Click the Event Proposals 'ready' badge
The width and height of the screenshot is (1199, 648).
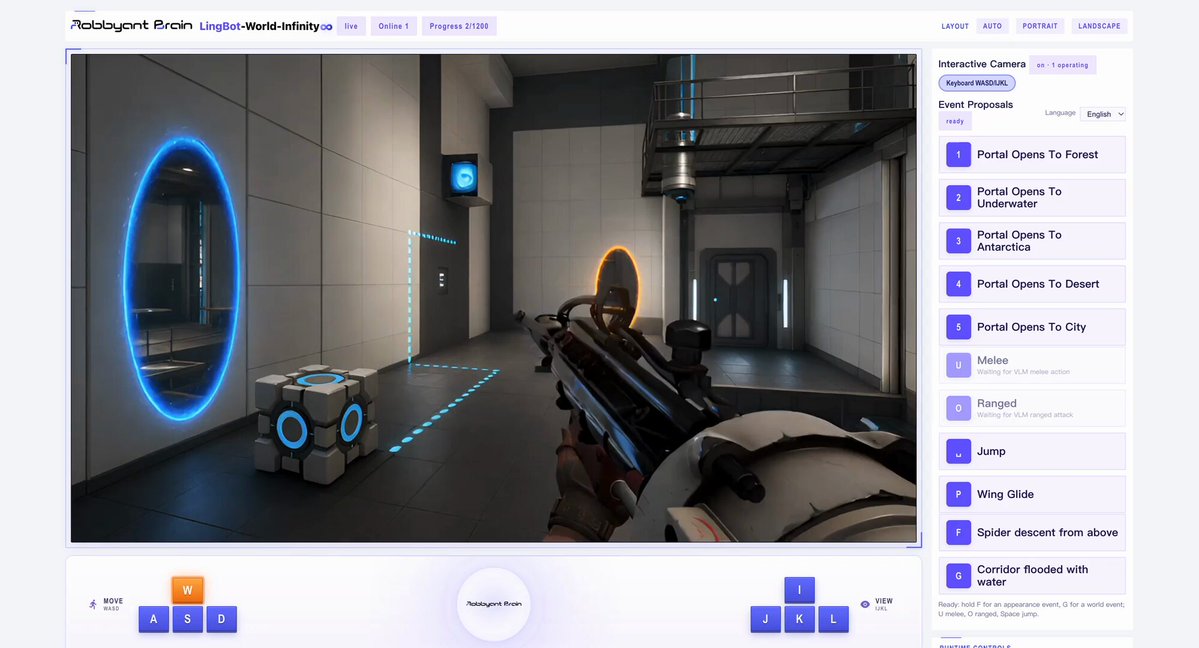pyautogui.click(x=955, y=121)
